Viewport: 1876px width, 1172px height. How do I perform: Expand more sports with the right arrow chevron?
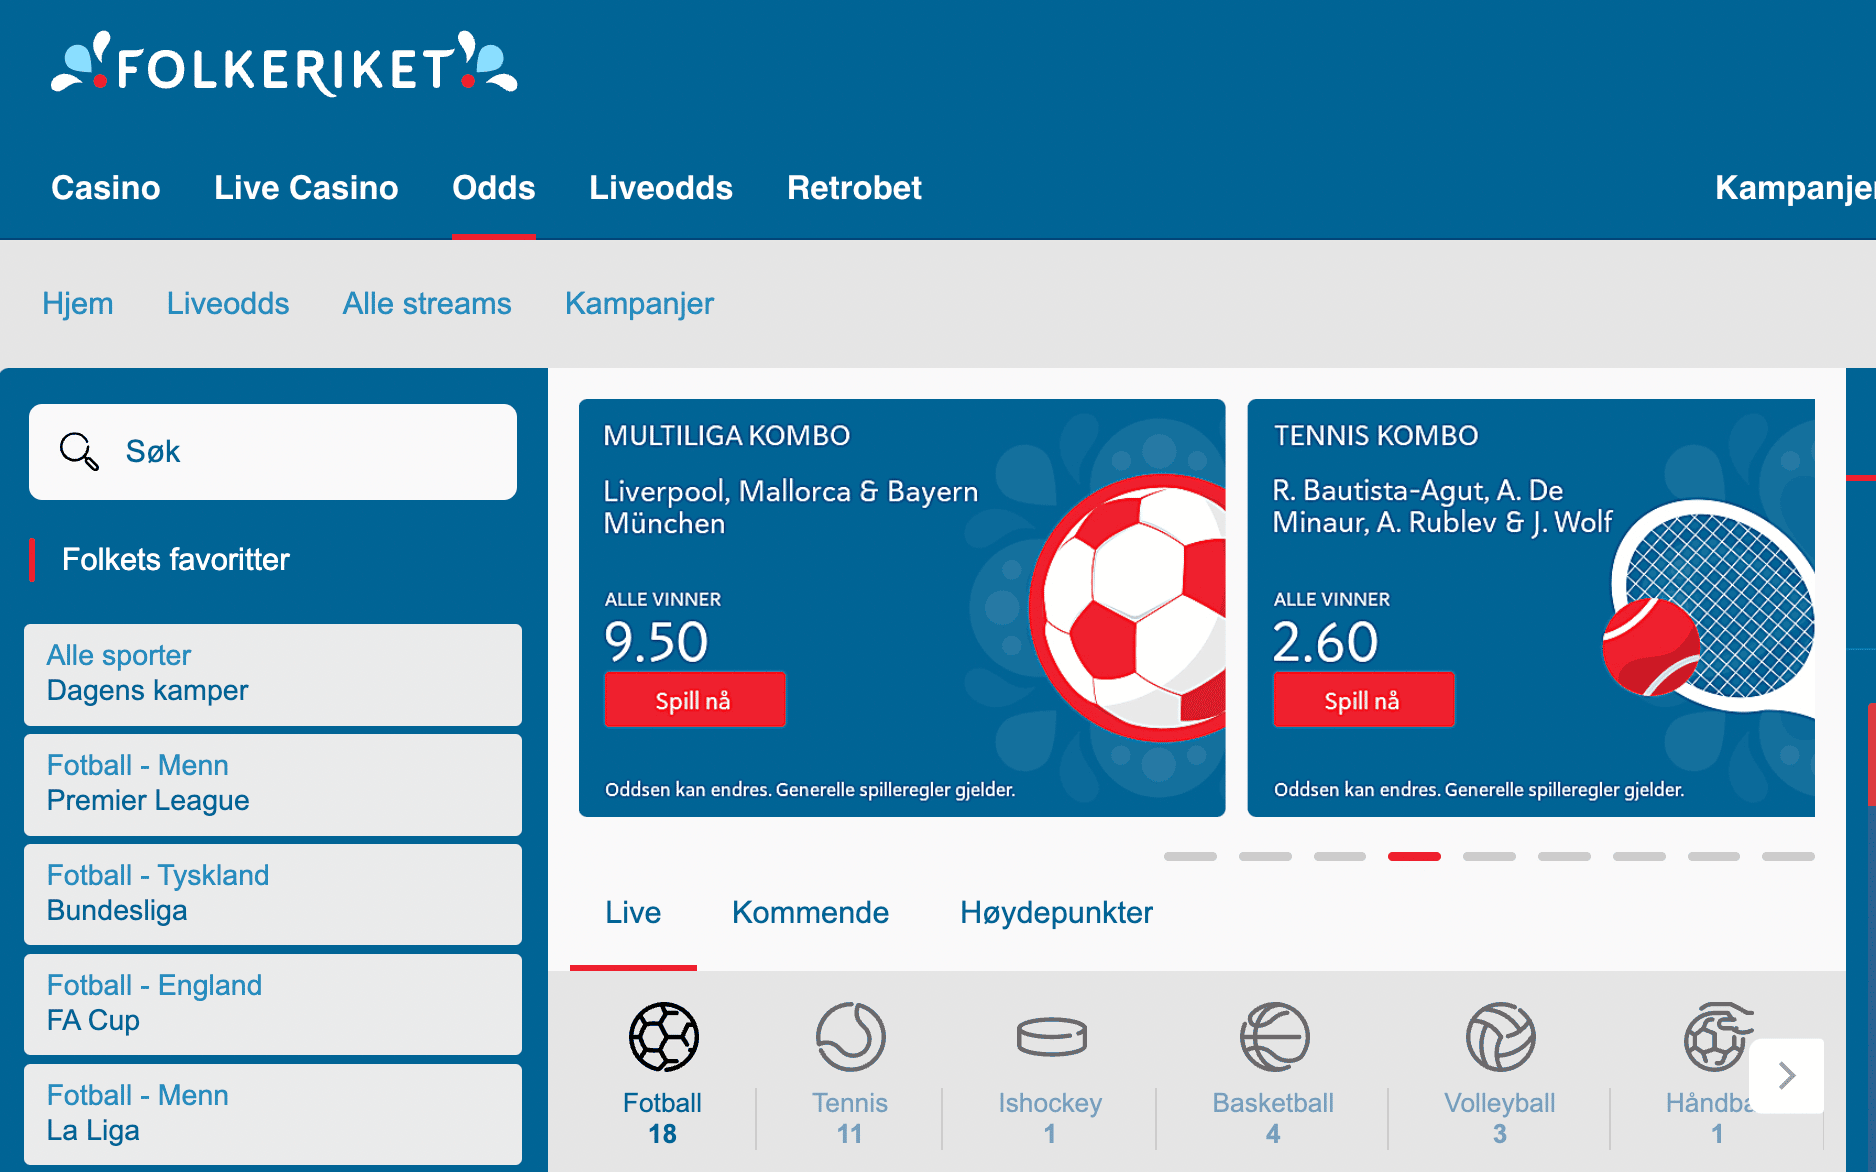1786,1075
